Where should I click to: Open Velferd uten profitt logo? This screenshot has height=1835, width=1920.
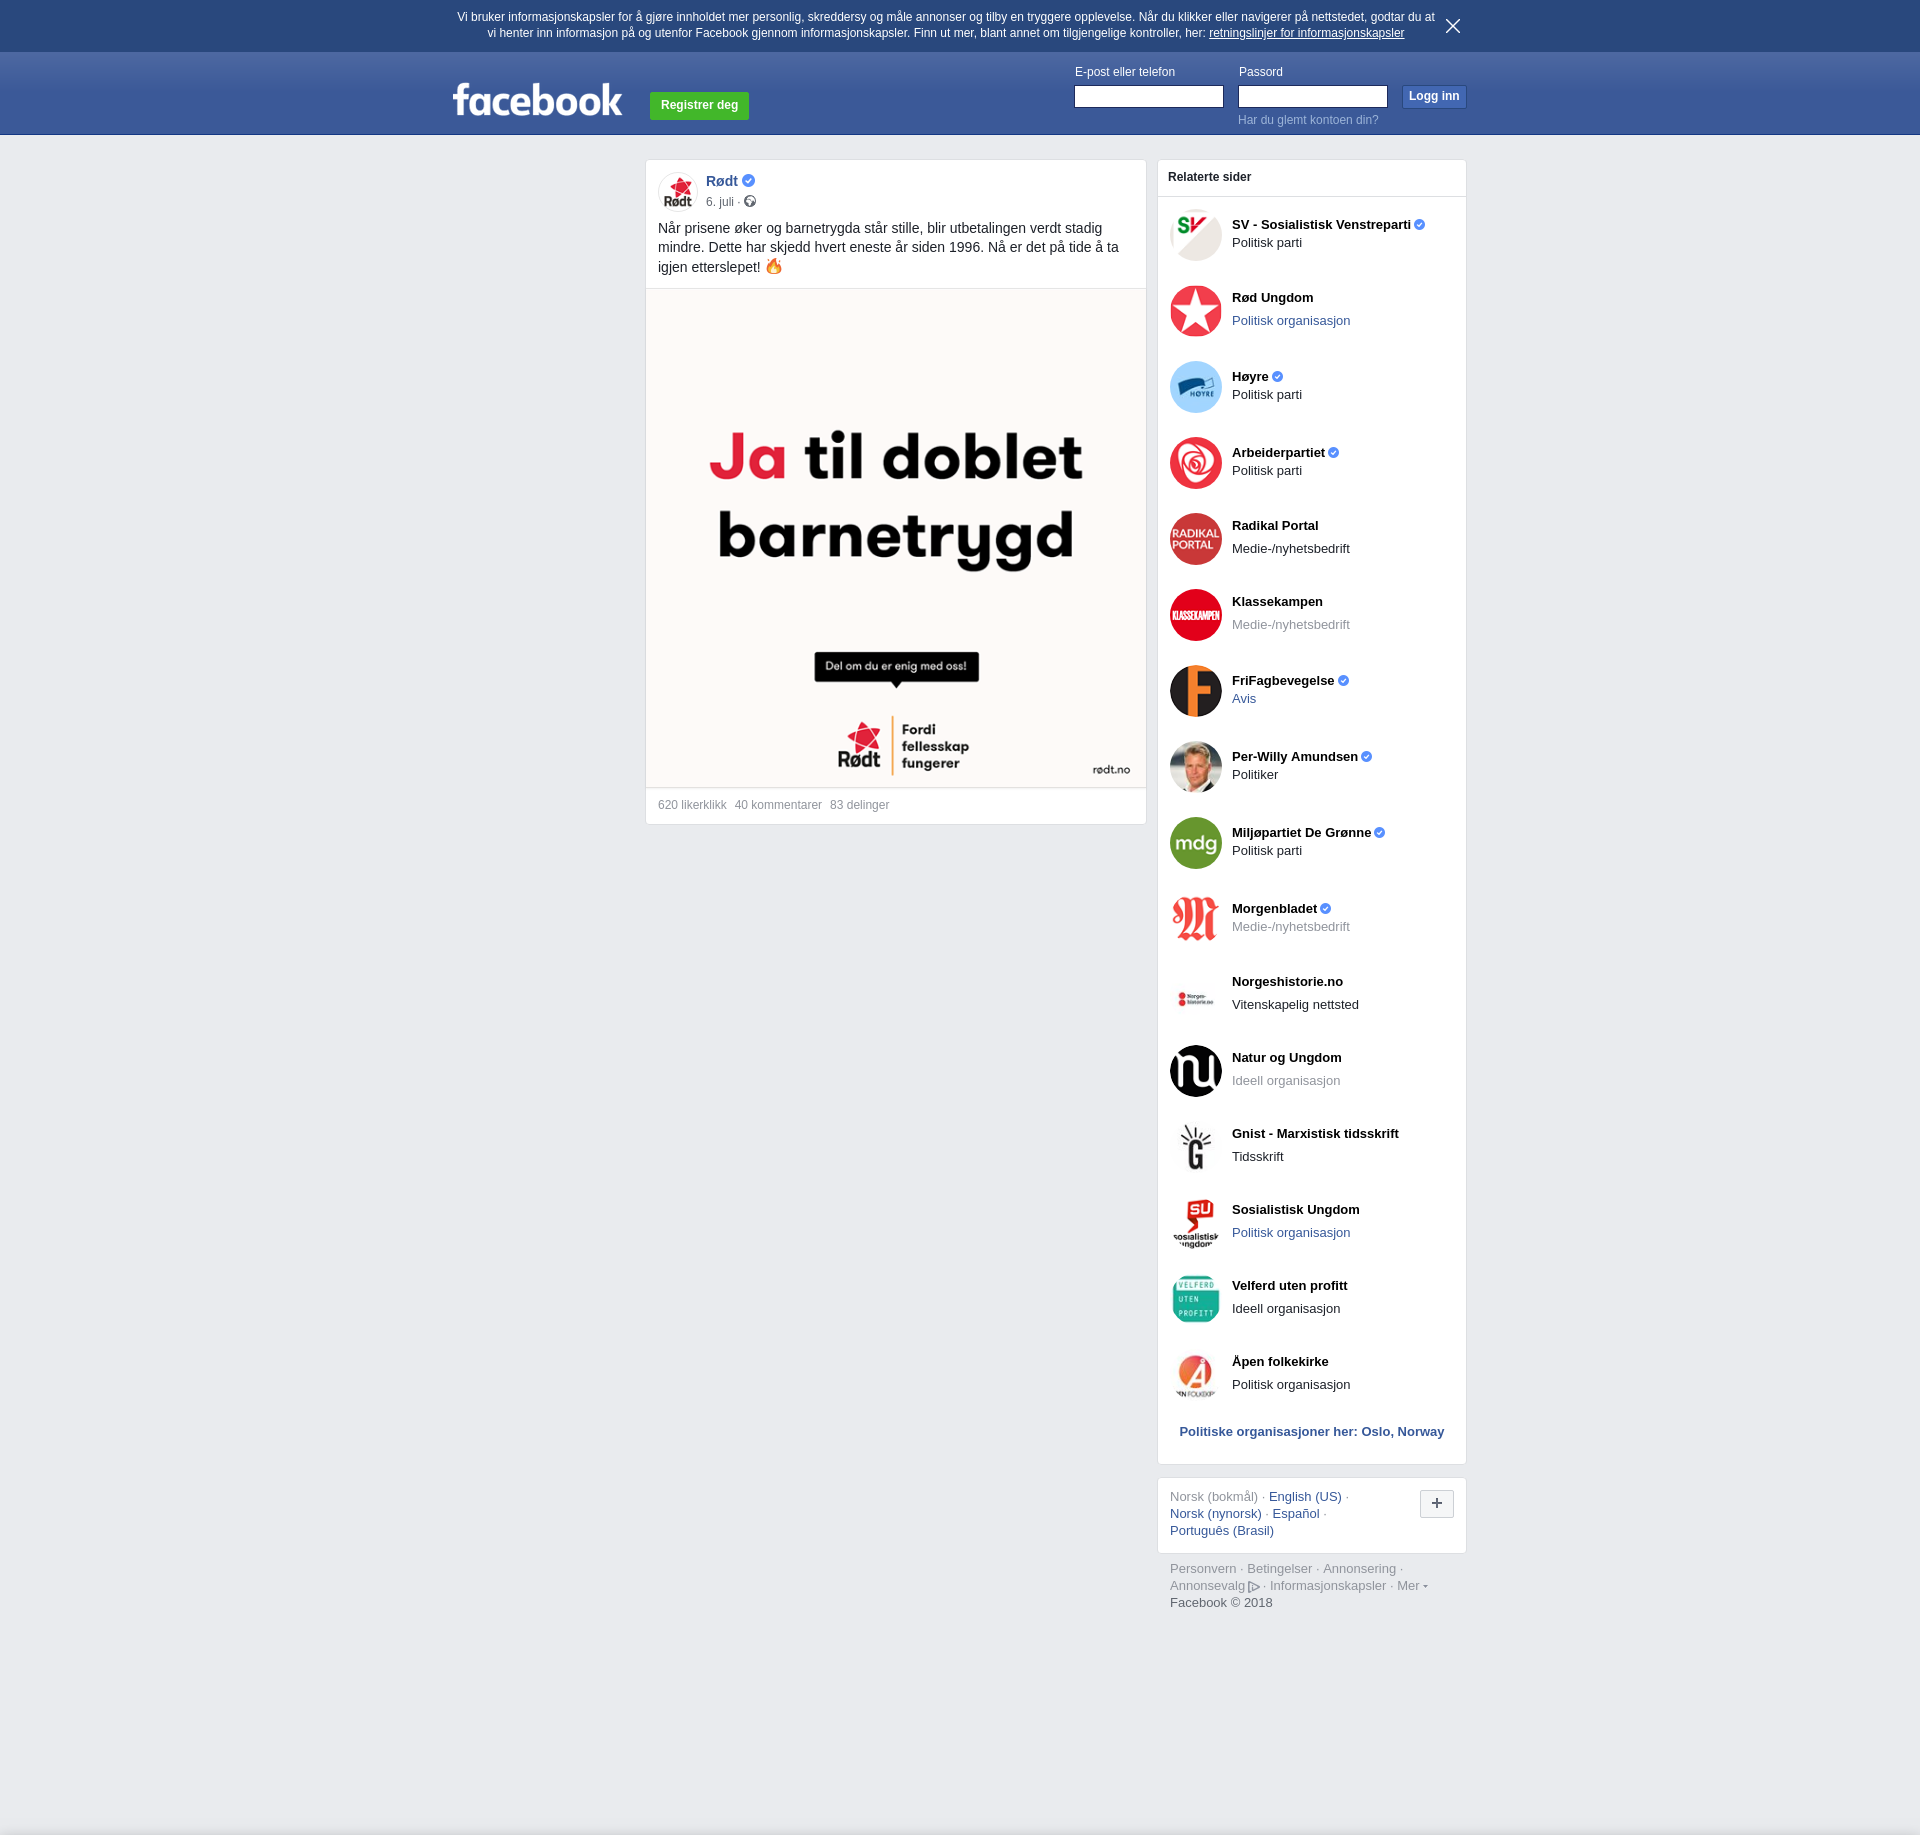1196,1299
